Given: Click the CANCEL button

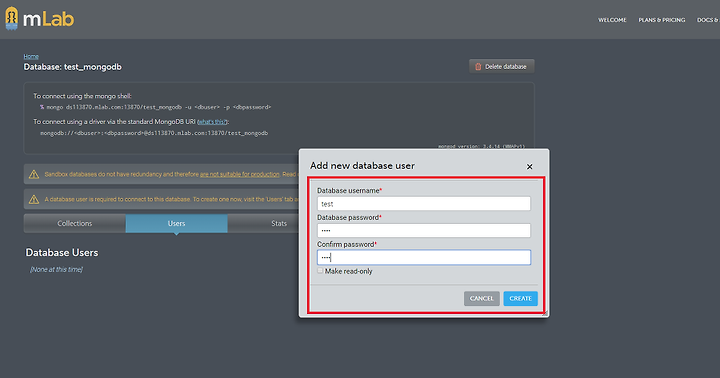Looking at the screenshot, I should point(482,299).
